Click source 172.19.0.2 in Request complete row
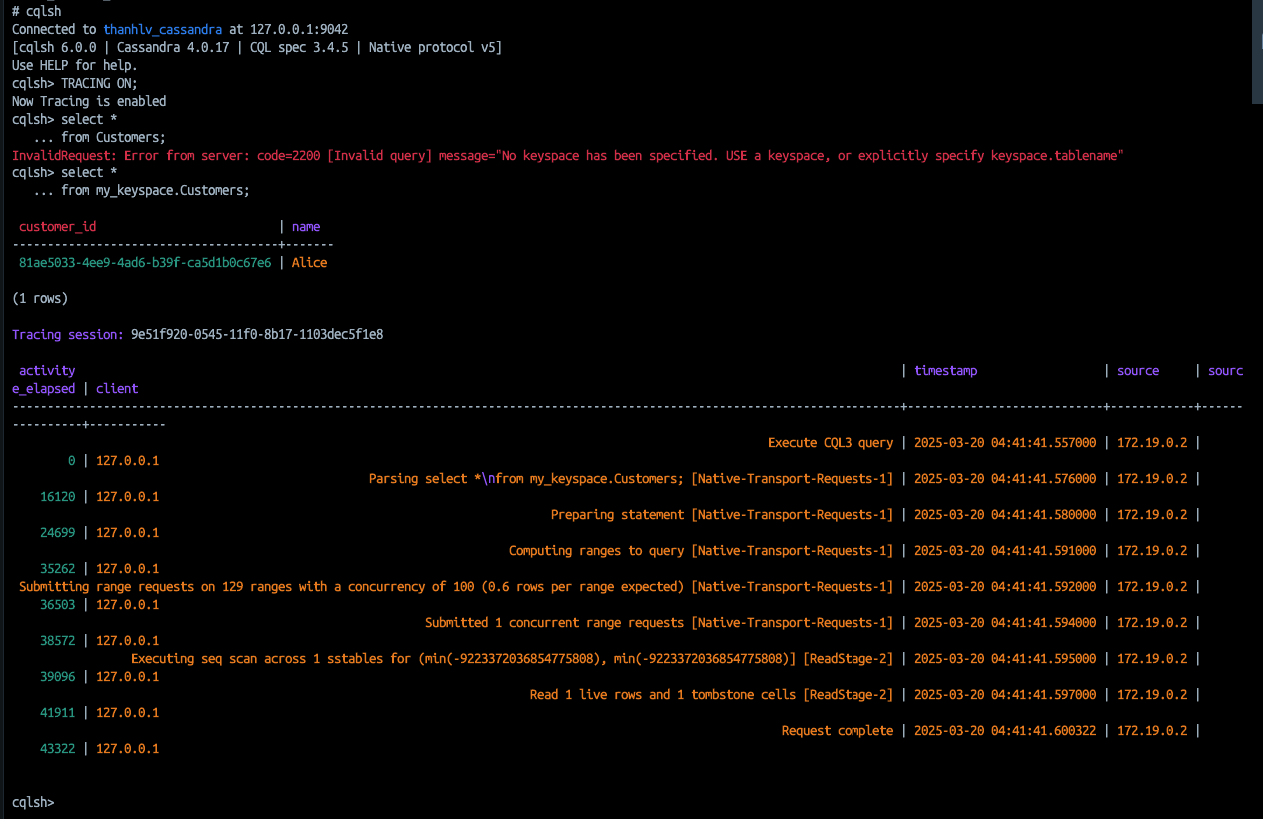The width and height of the screenshot is (1263, 819). [1152, 732]
